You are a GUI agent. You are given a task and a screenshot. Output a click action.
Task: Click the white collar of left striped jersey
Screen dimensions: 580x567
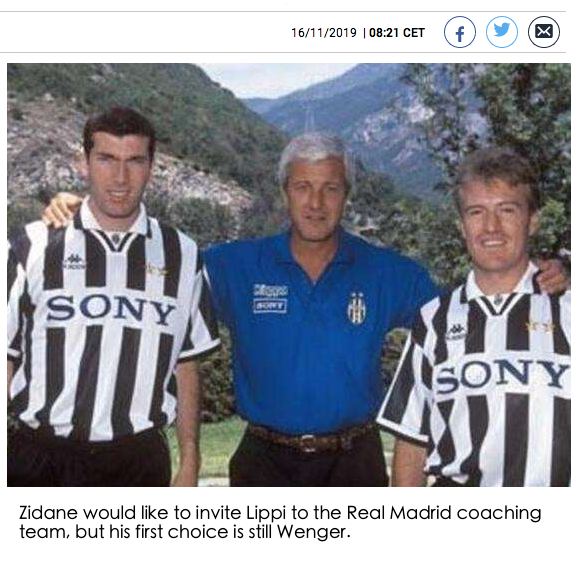click(113, 220)
